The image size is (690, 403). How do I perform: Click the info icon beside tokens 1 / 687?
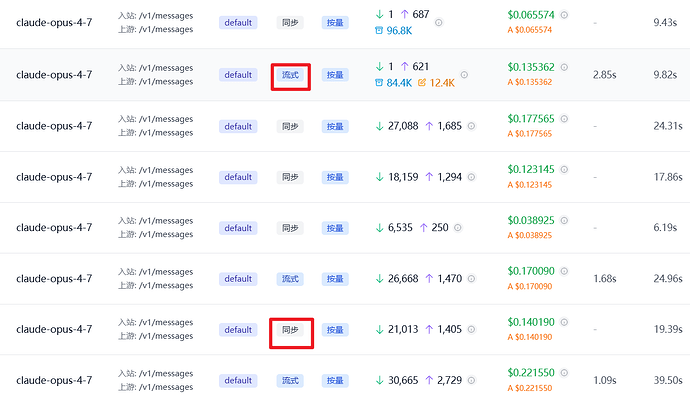[x=439, y=22]
